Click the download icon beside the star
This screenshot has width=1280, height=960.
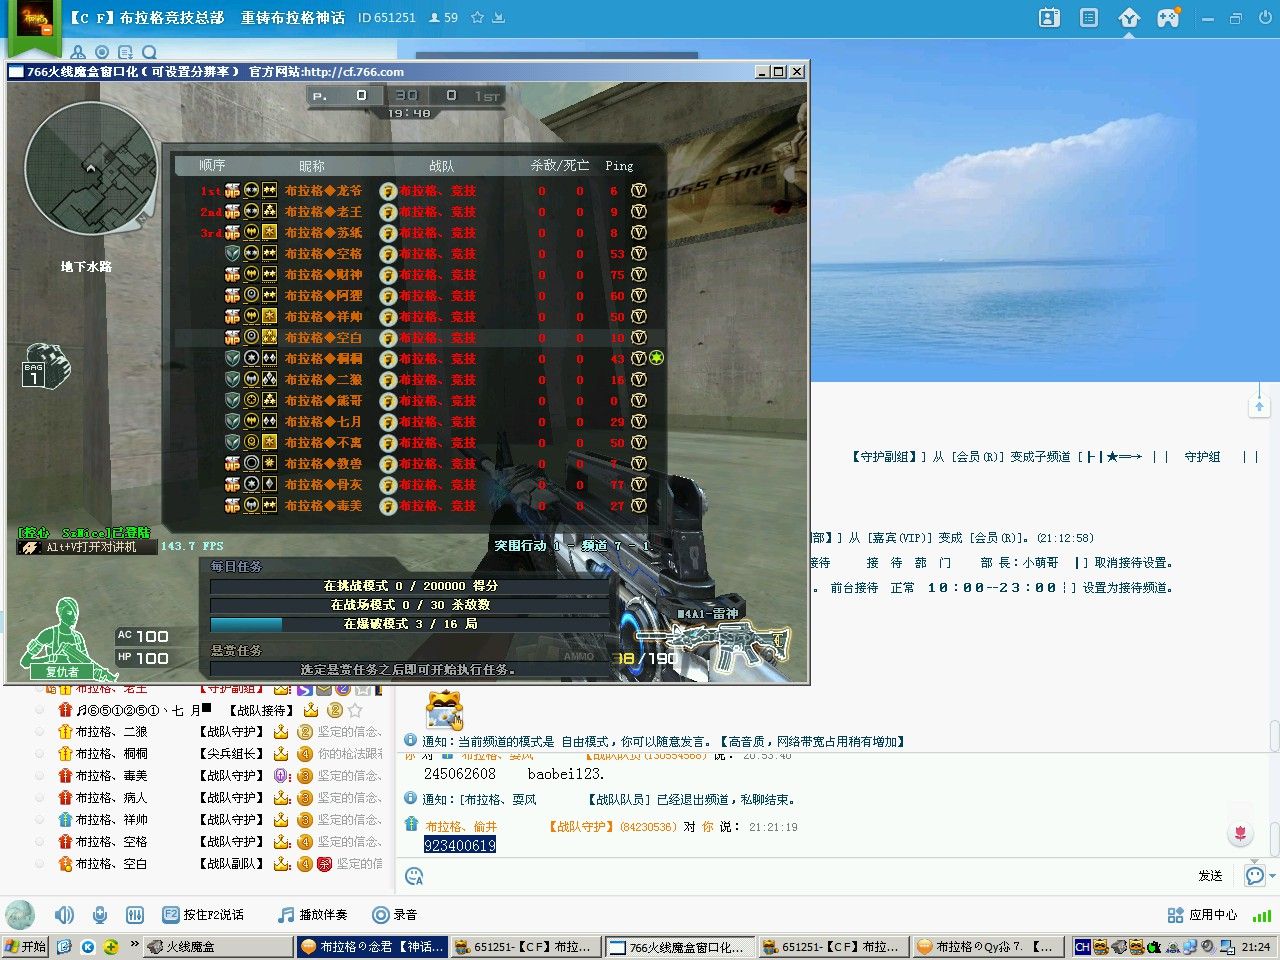pos(499,18)
